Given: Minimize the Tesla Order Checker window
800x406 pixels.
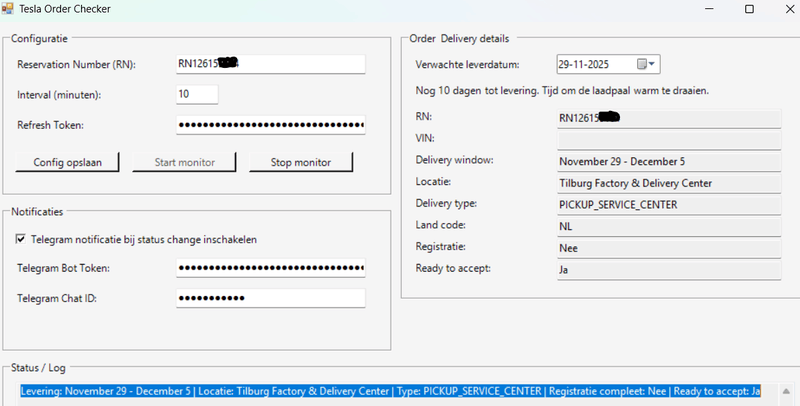Looking at the screenshot, I should tap(709, 9).
